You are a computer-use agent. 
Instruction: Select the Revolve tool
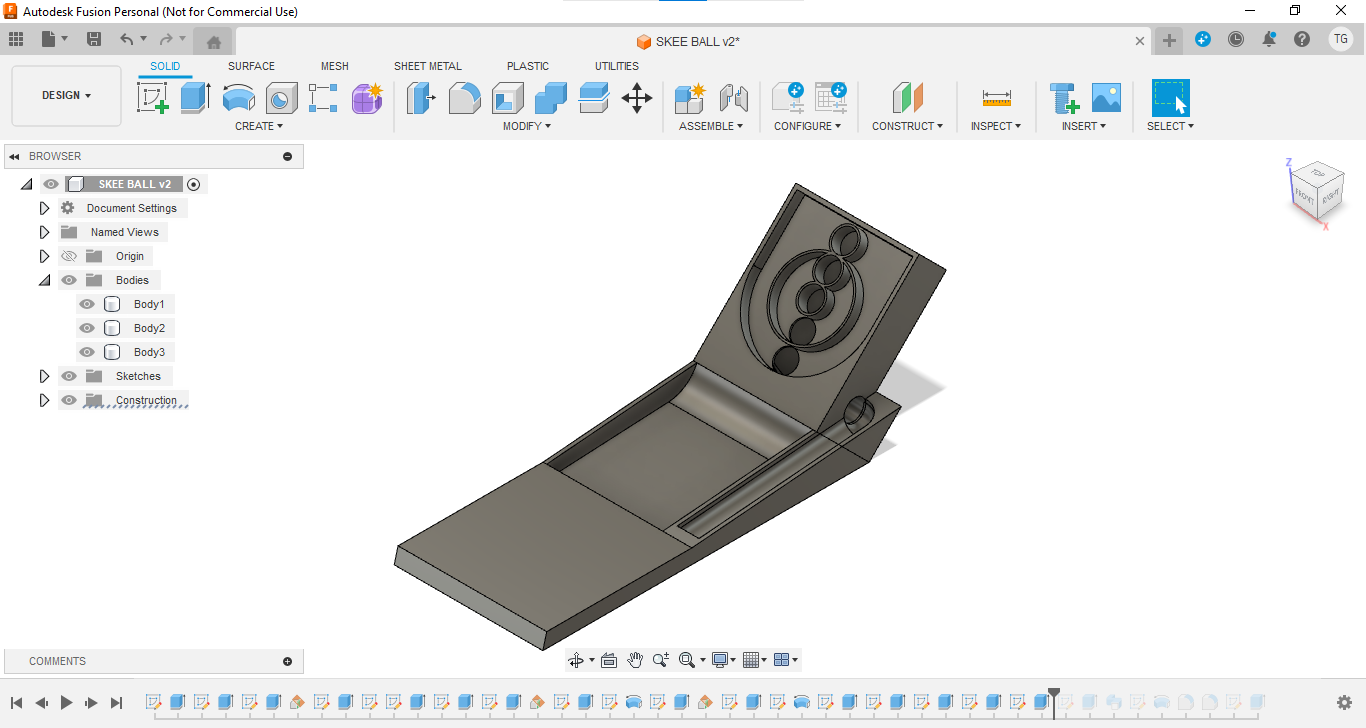click(x=238, y=98)
